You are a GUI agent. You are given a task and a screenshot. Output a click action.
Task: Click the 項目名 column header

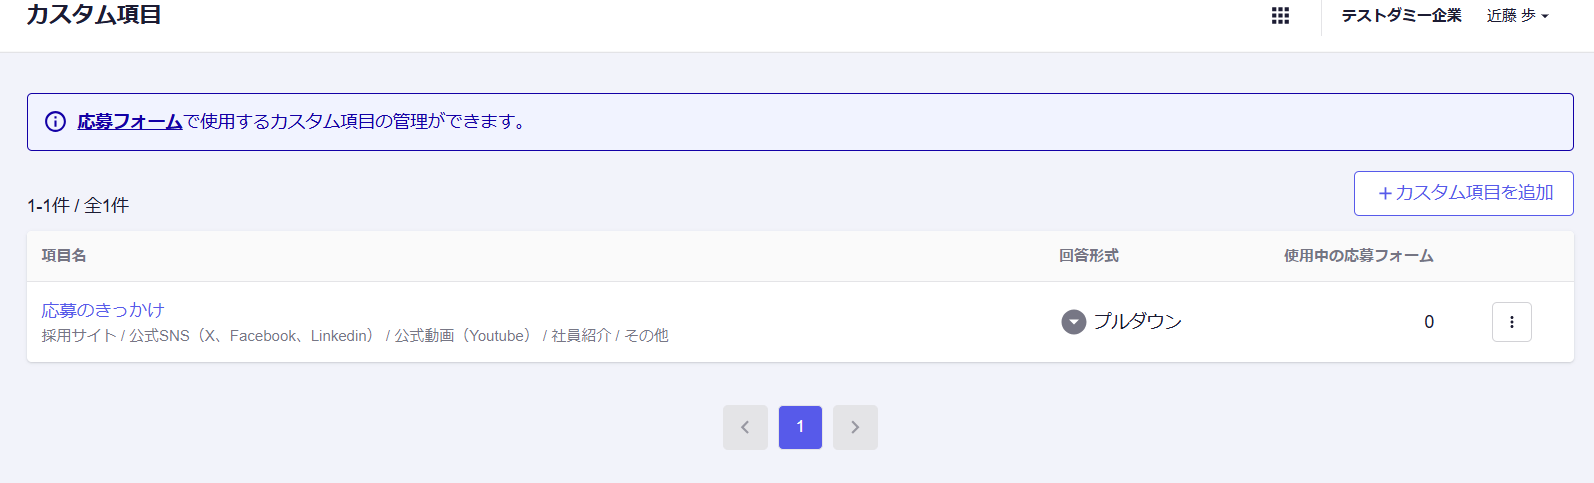coord(64,256)
